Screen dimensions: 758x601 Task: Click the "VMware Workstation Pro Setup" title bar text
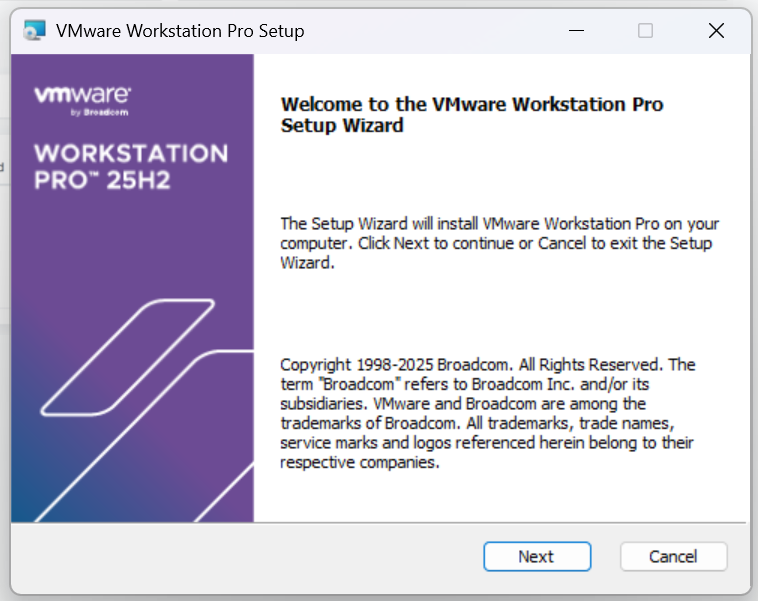coord(180,31)
